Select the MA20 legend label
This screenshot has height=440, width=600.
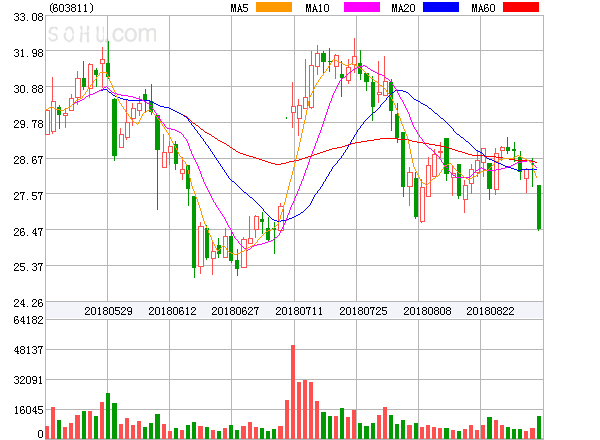(x=403, y=8)
